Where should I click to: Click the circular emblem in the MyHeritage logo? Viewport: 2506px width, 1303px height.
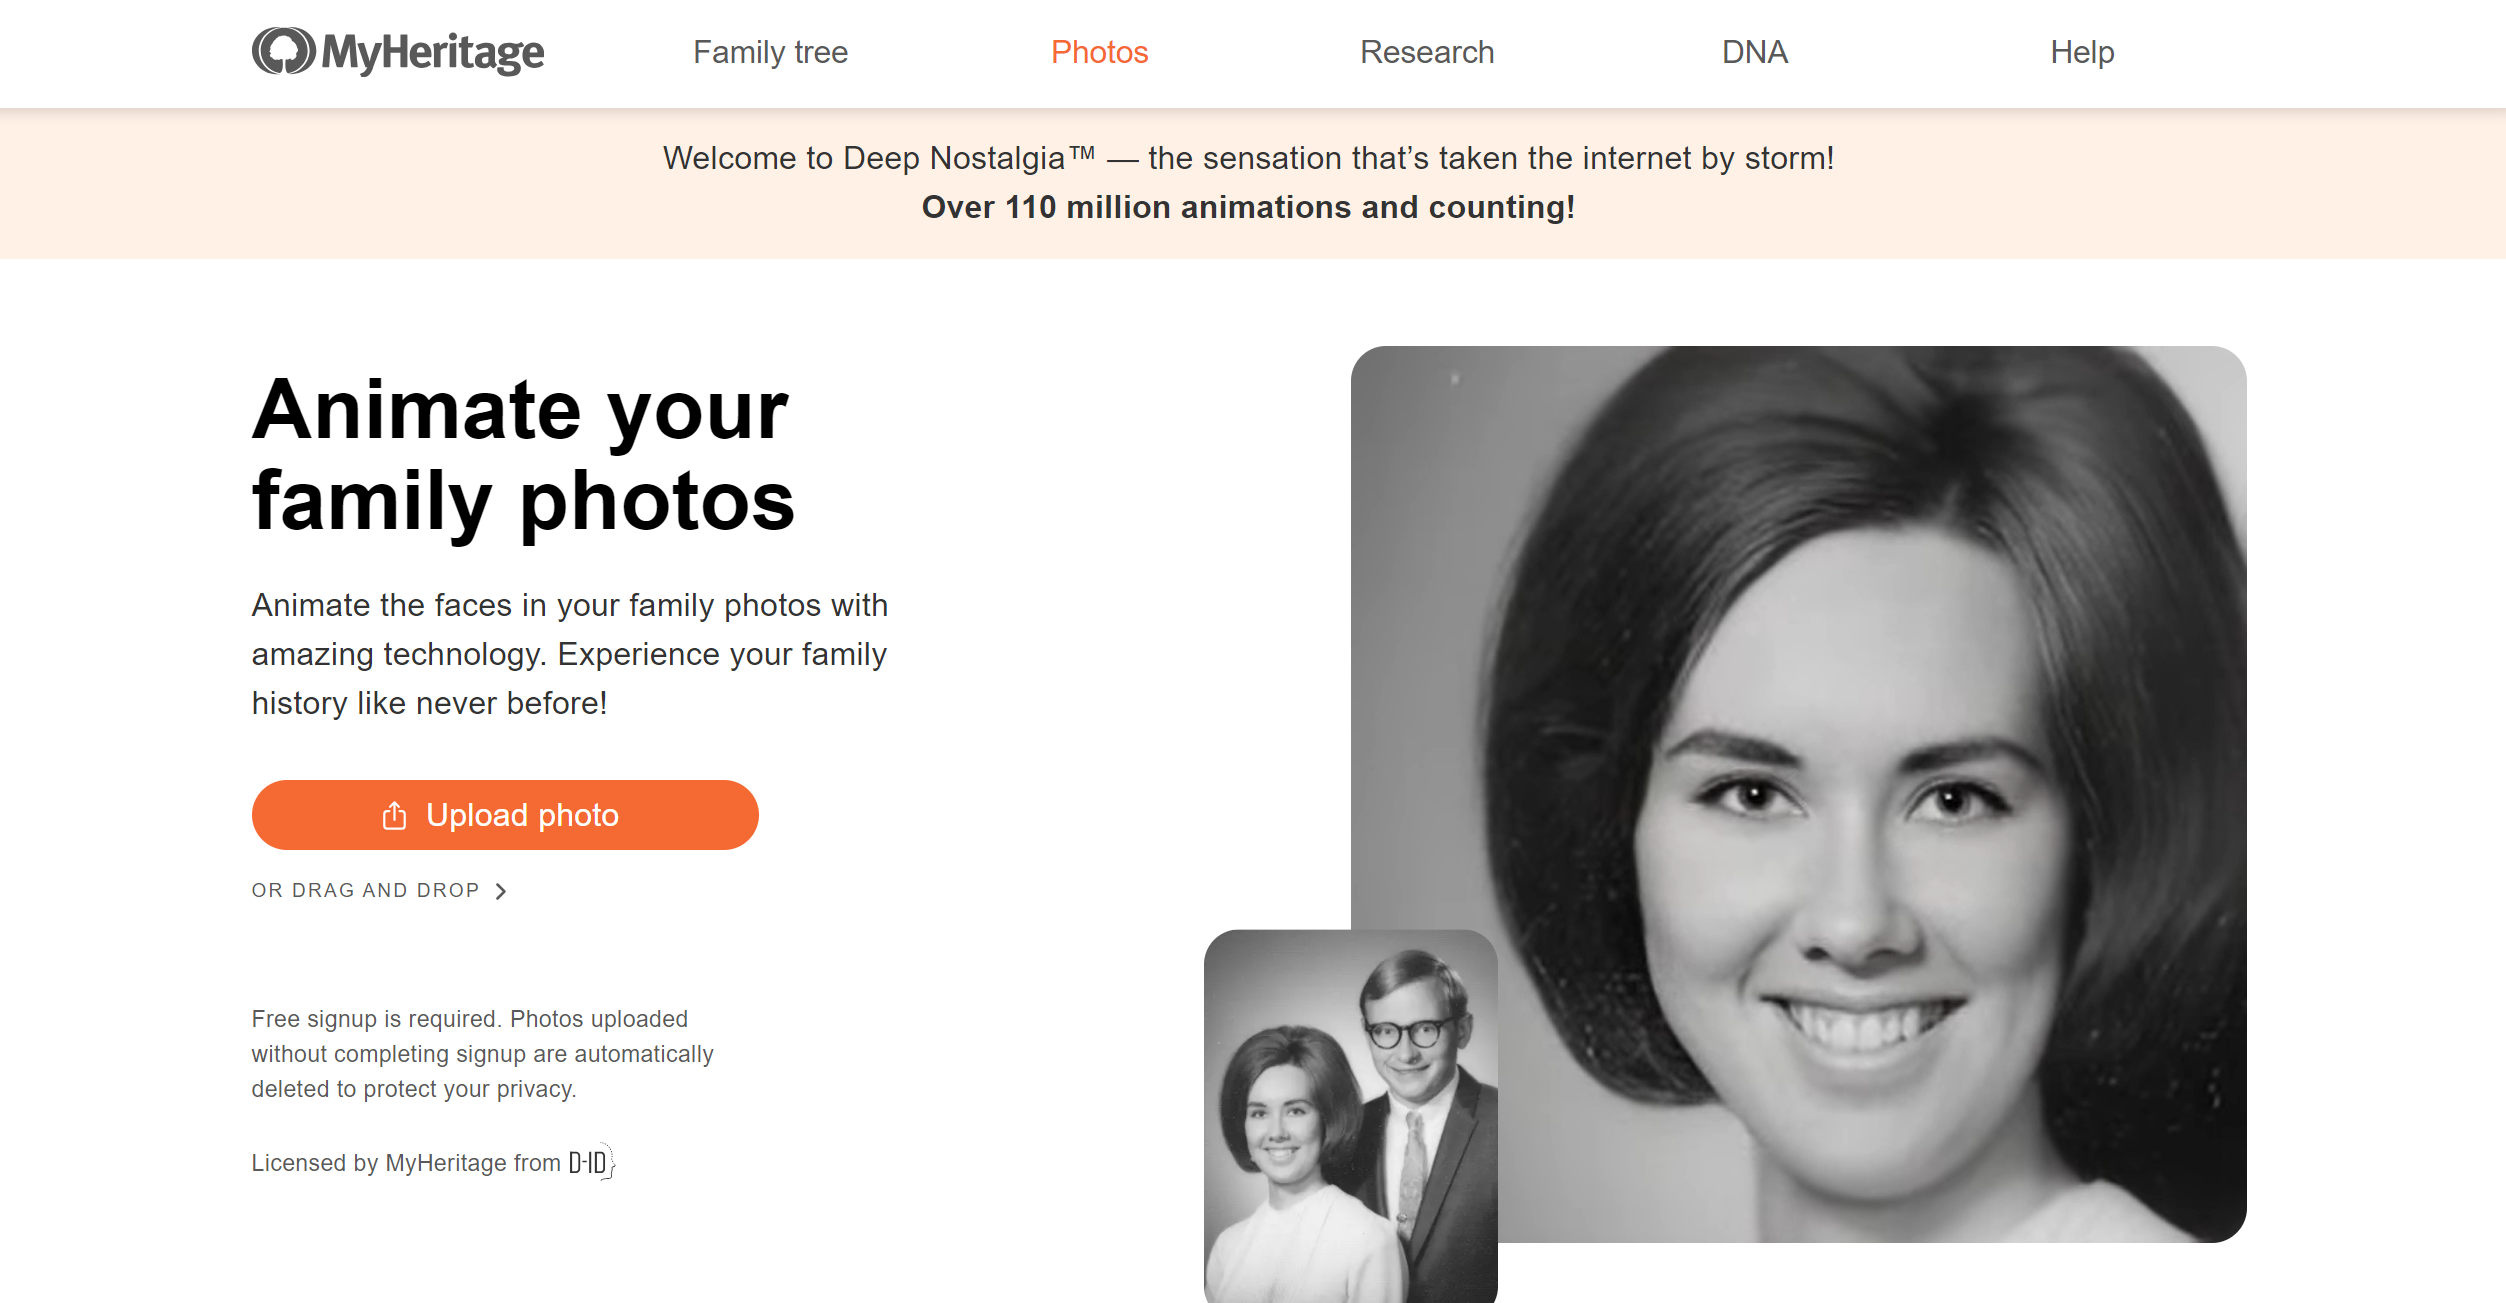pos(281,52)
